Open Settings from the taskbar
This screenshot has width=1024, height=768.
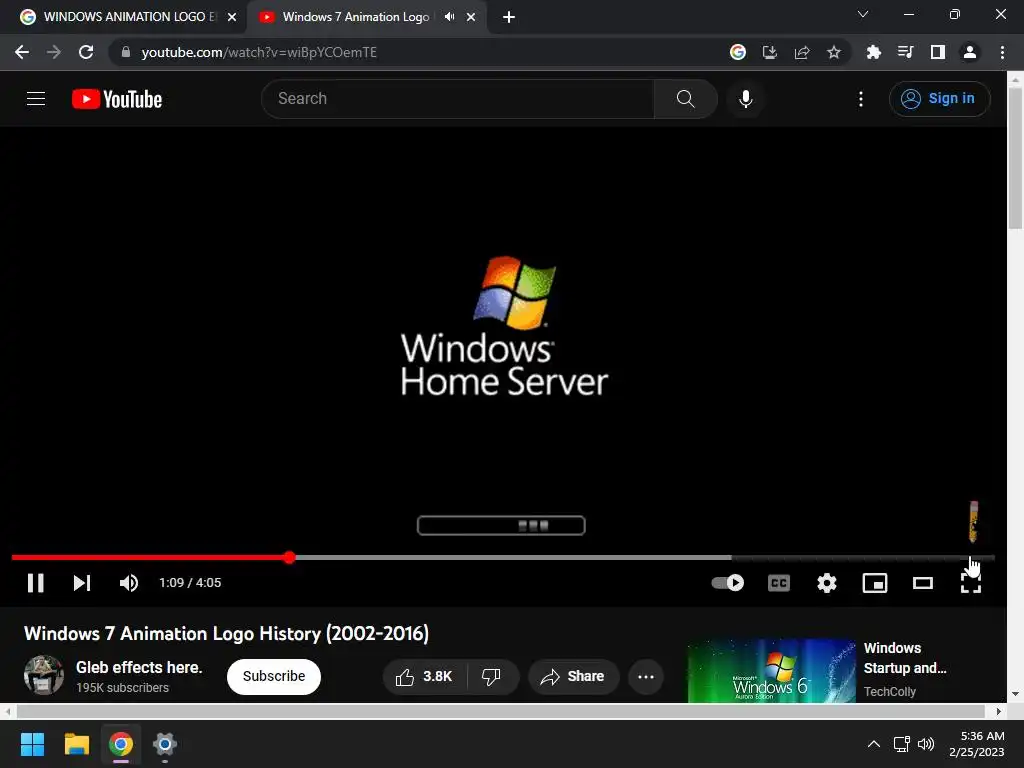point(165,744)
